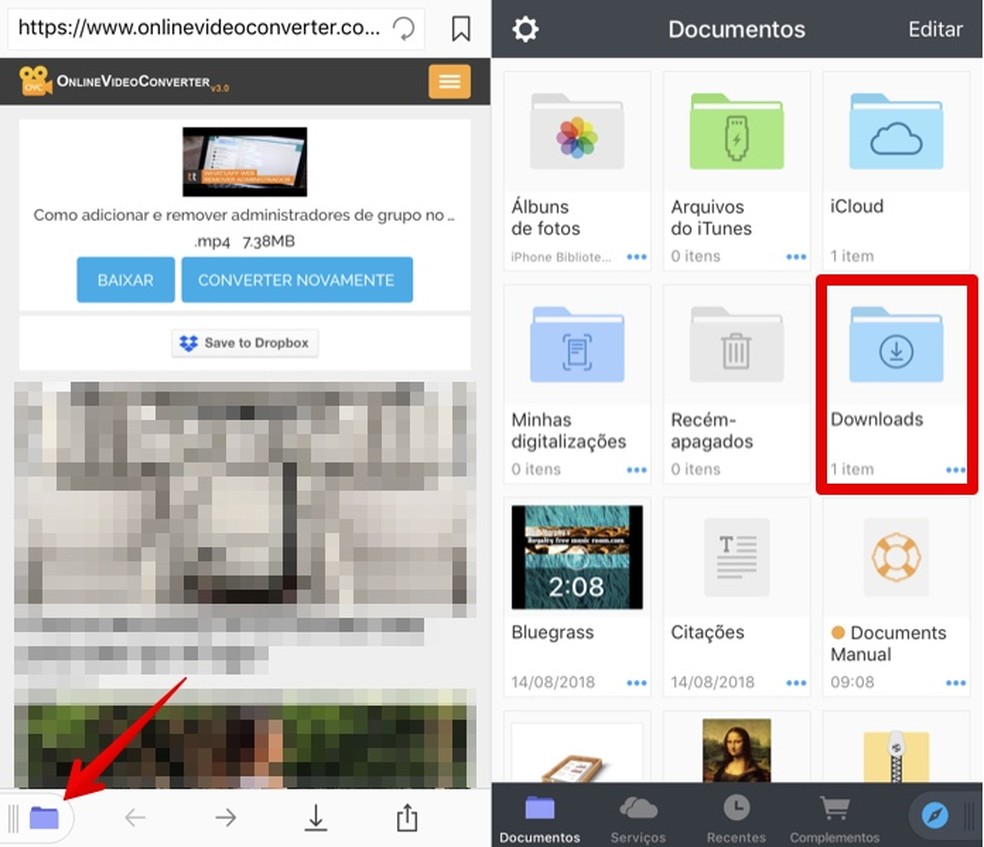The image size is (984, 847).
Task: Open the video thumbnail preview
Action: click(x=245, y=161)
